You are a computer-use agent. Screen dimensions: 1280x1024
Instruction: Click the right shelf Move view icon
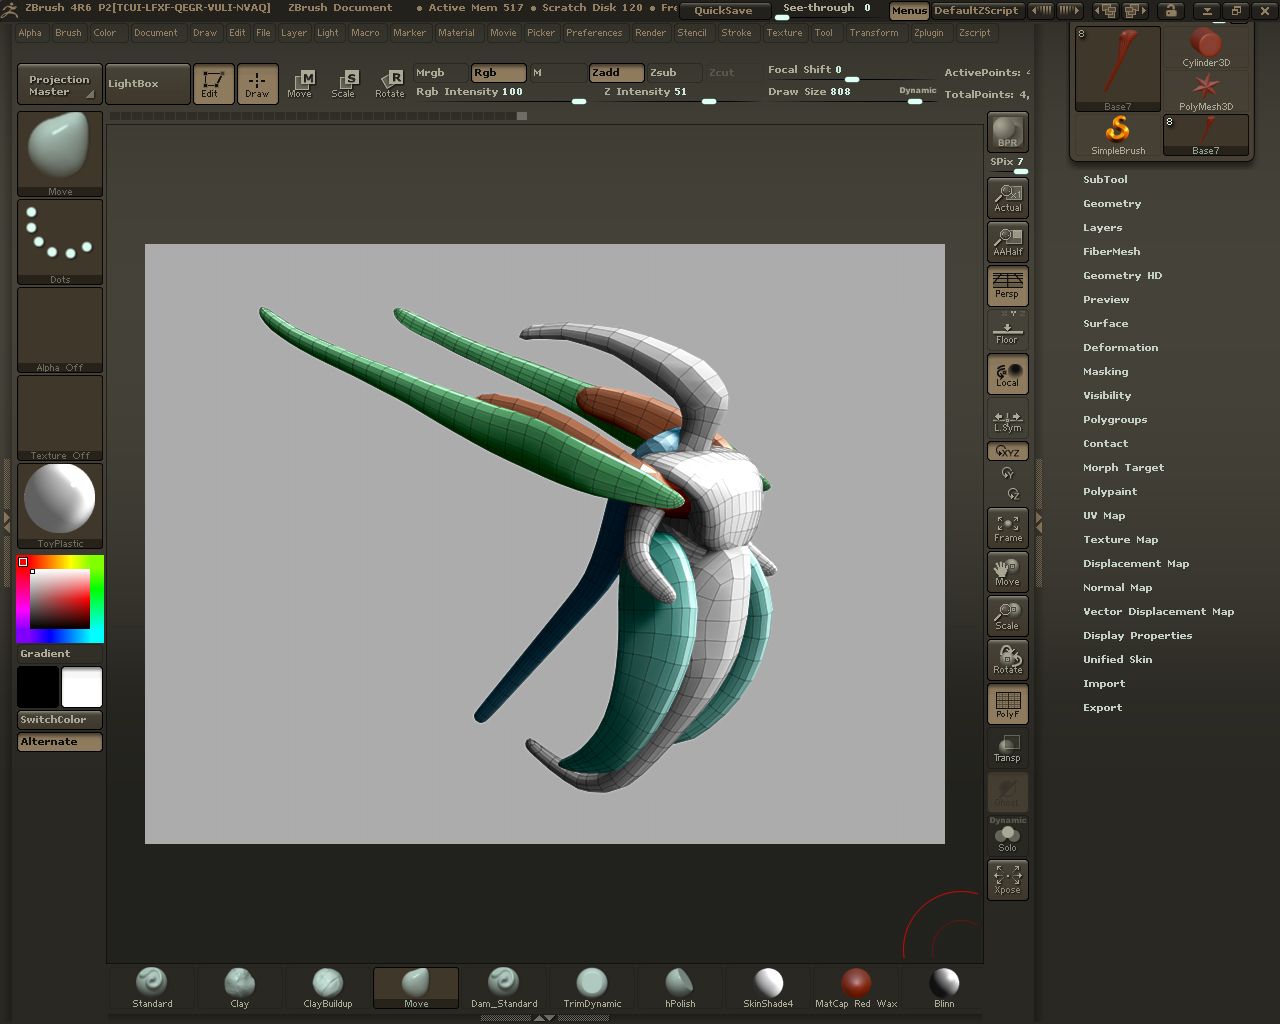click(x=1007, y=571)
